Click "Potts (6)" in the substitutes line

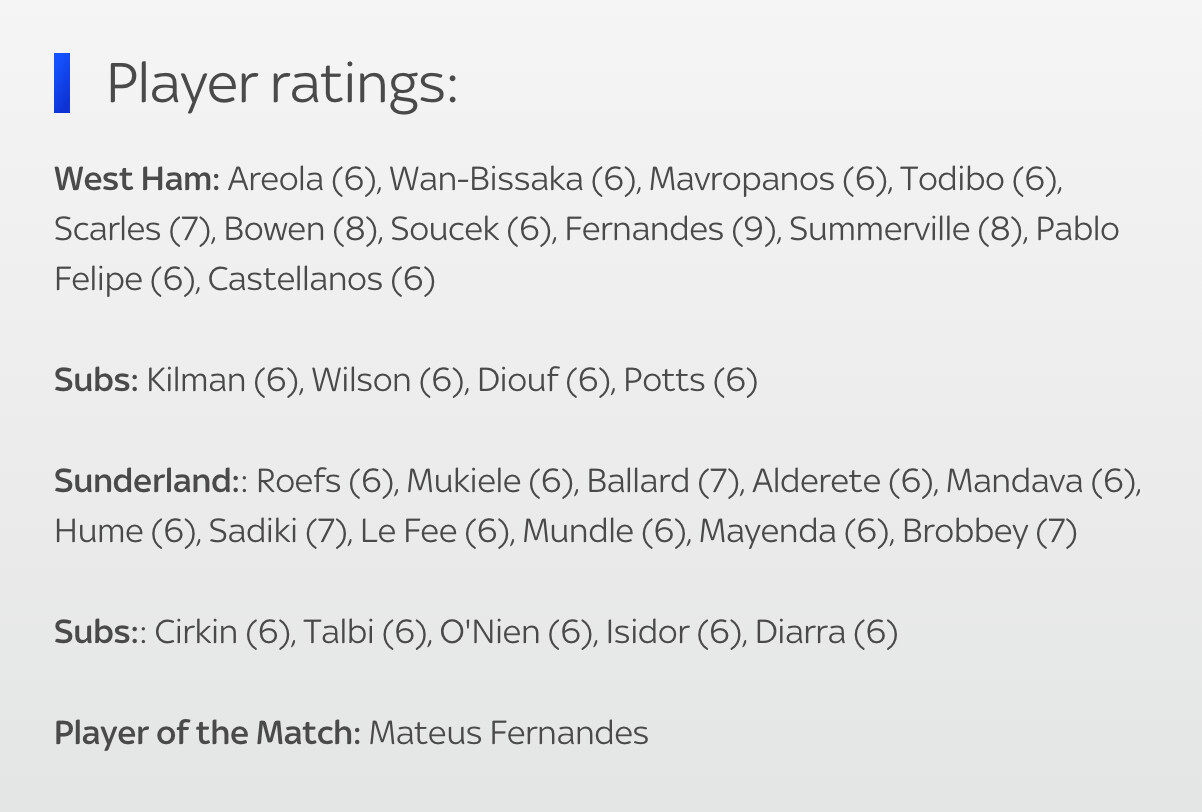[x=690, y=381]
